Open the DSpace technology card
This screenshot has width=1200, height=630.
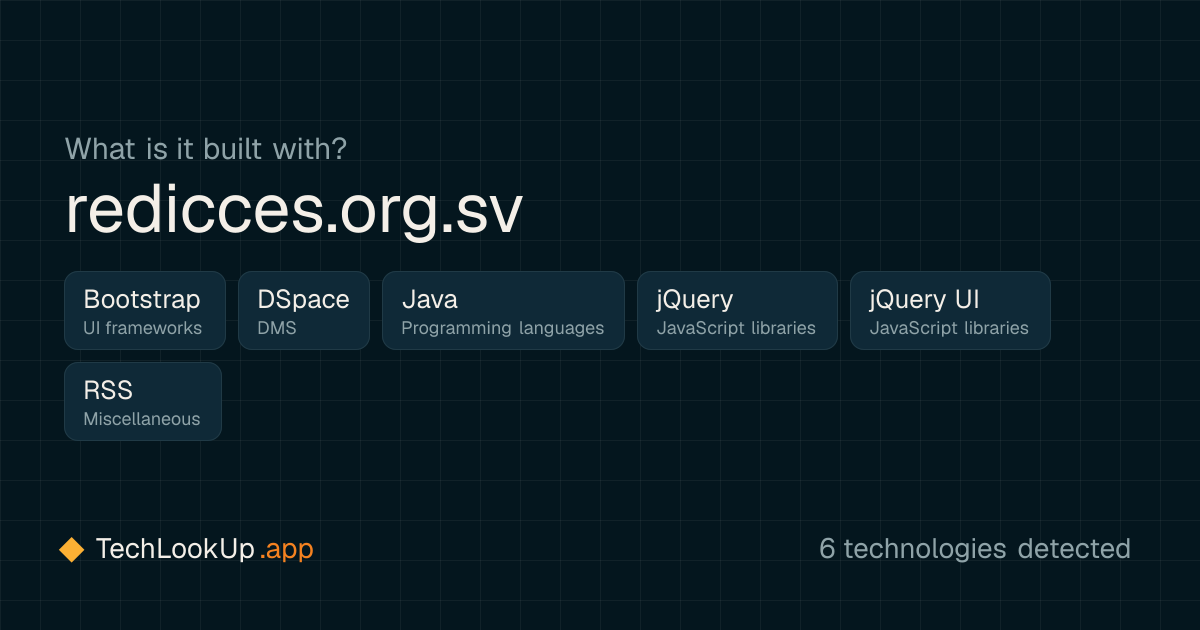304,310
